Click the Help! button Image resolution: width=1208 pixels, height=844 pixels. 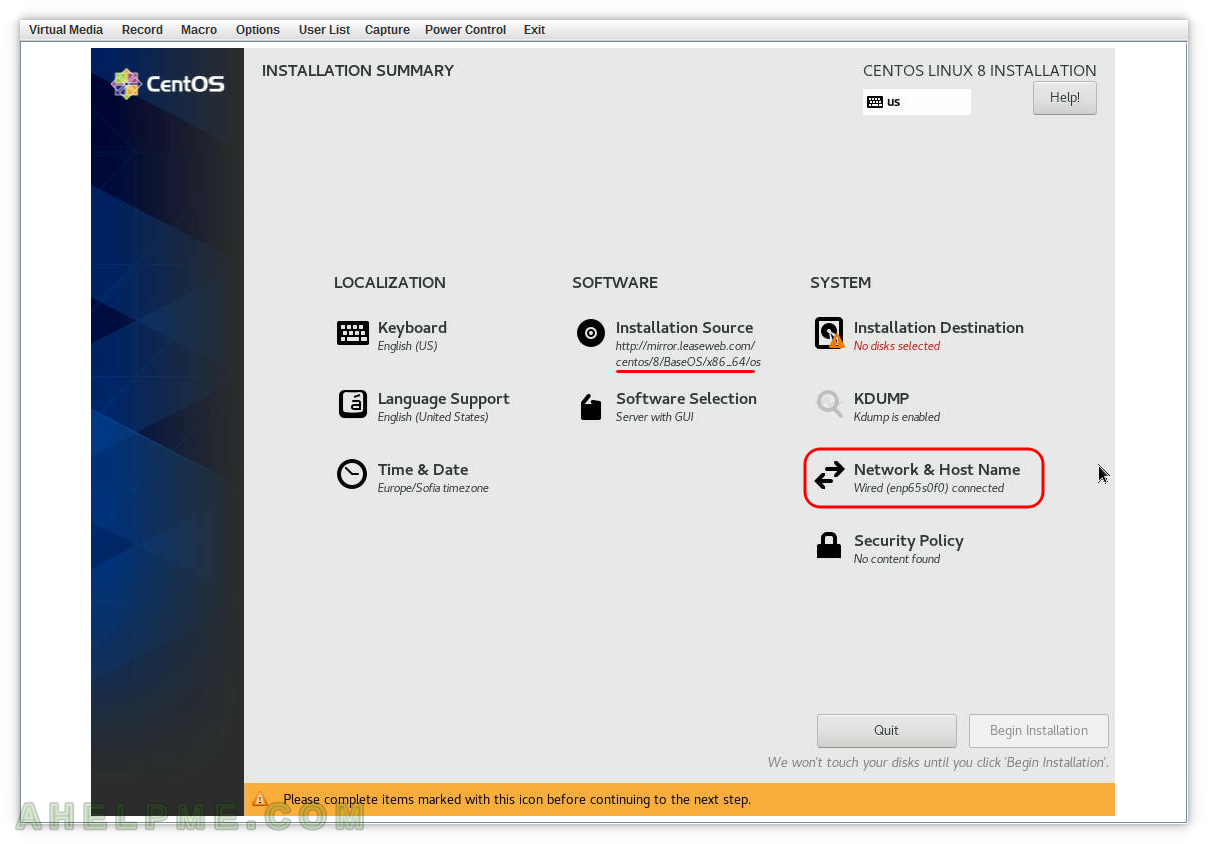click(x=1064, y=98)
